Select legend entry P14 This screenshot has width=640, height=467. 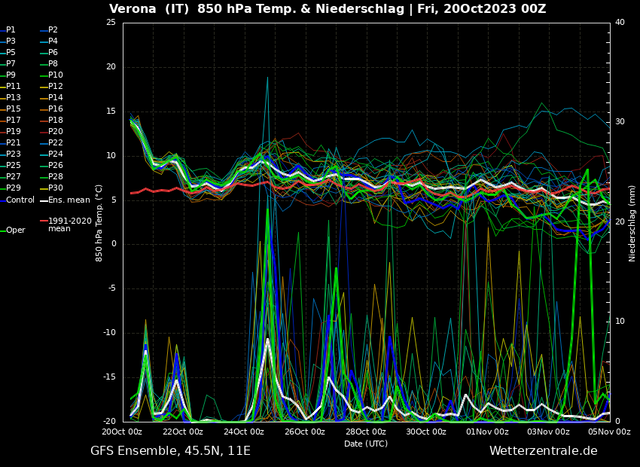(51, 98)
